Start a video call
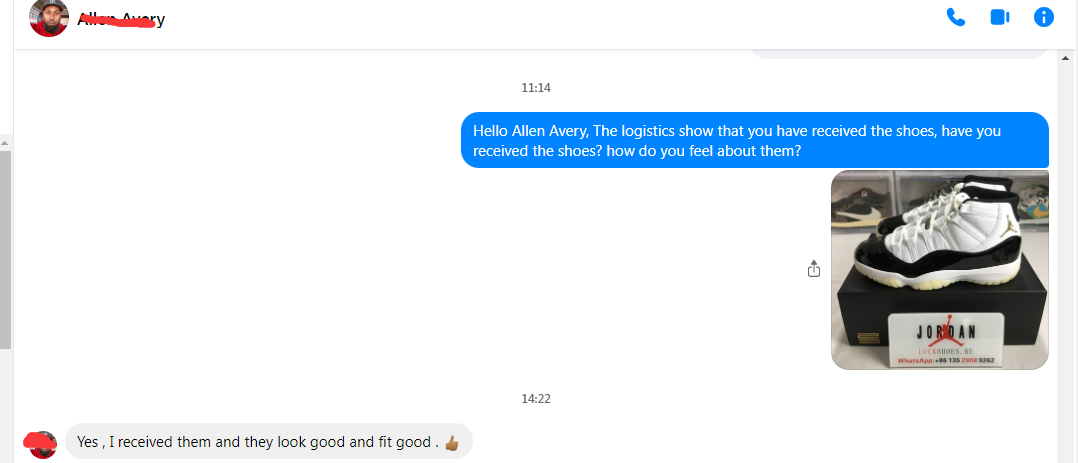The width and height of the screenshot is (1078, 463). (x=1000, y=17)
